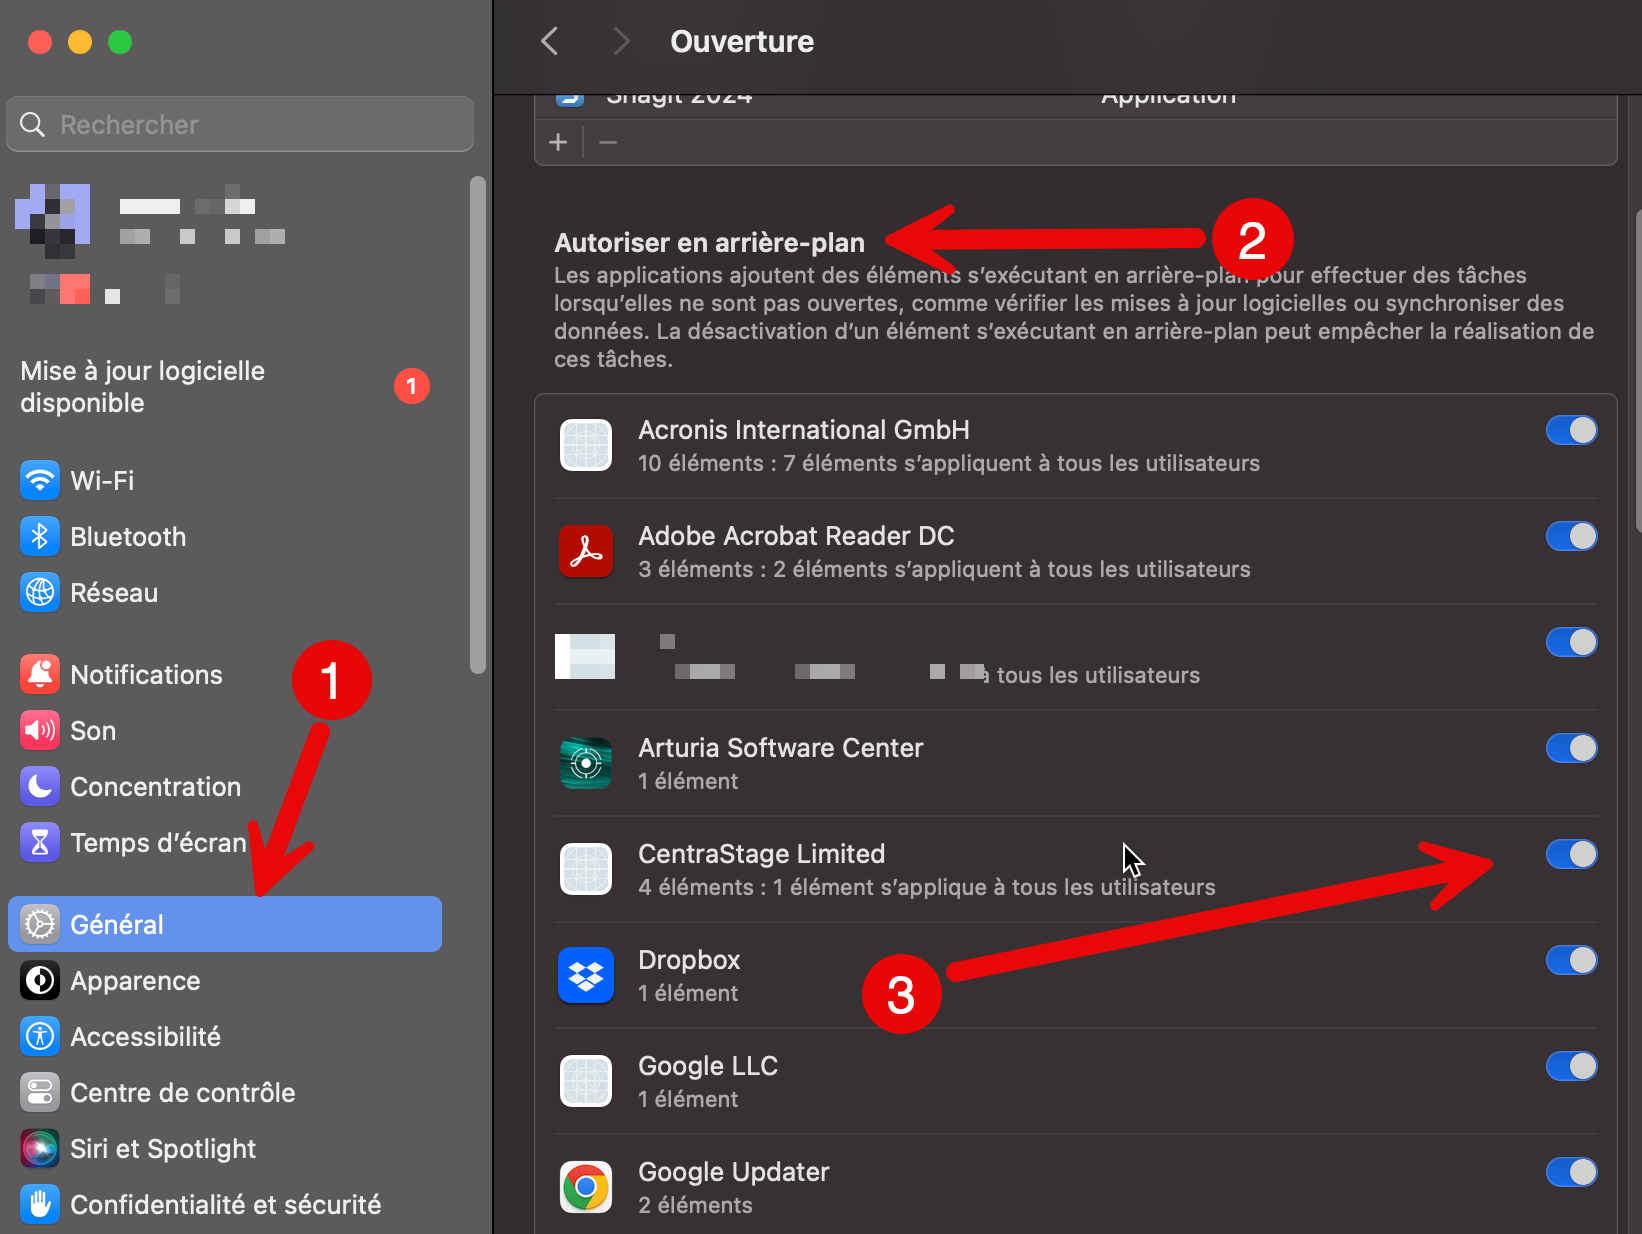Image resolution: width=1642 pixels, height=1234 pixels.
Task: Open the Son speaker icon
Action: click(40, 731)
